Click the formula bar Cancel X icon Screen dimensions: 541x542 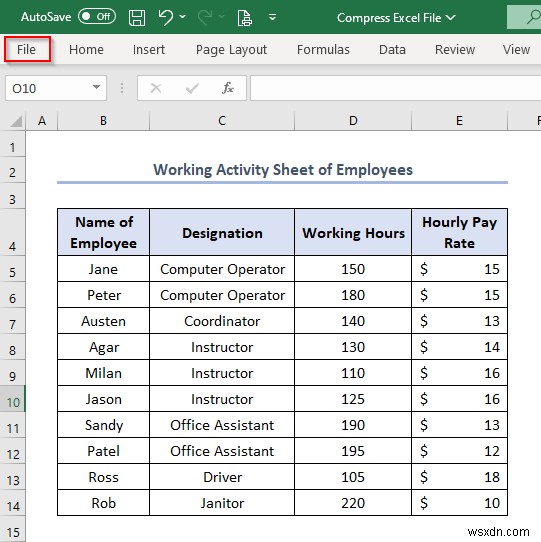156,88
